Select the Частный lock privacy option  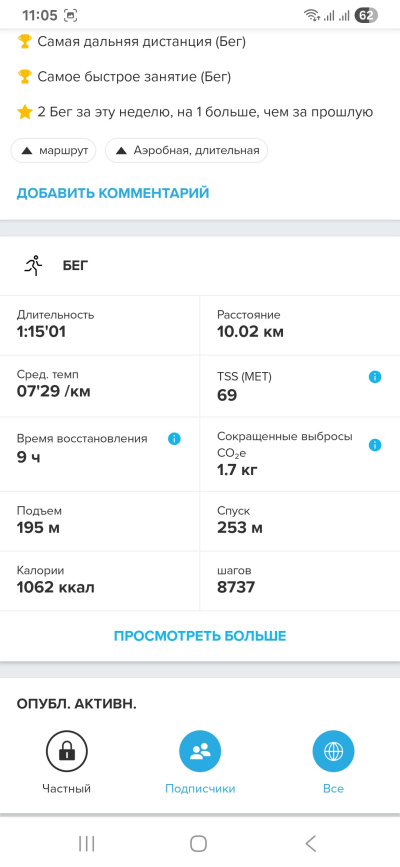click(x=66, y=762)
